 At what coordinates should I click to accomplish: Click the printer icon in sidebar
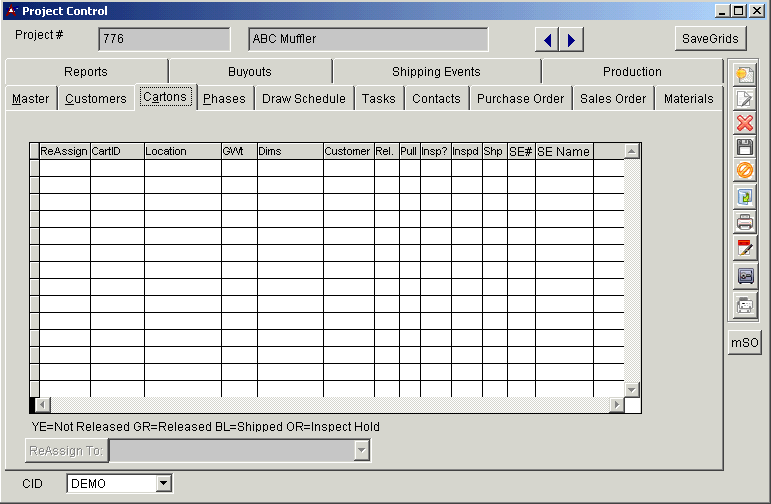click(x=744, y=222)
